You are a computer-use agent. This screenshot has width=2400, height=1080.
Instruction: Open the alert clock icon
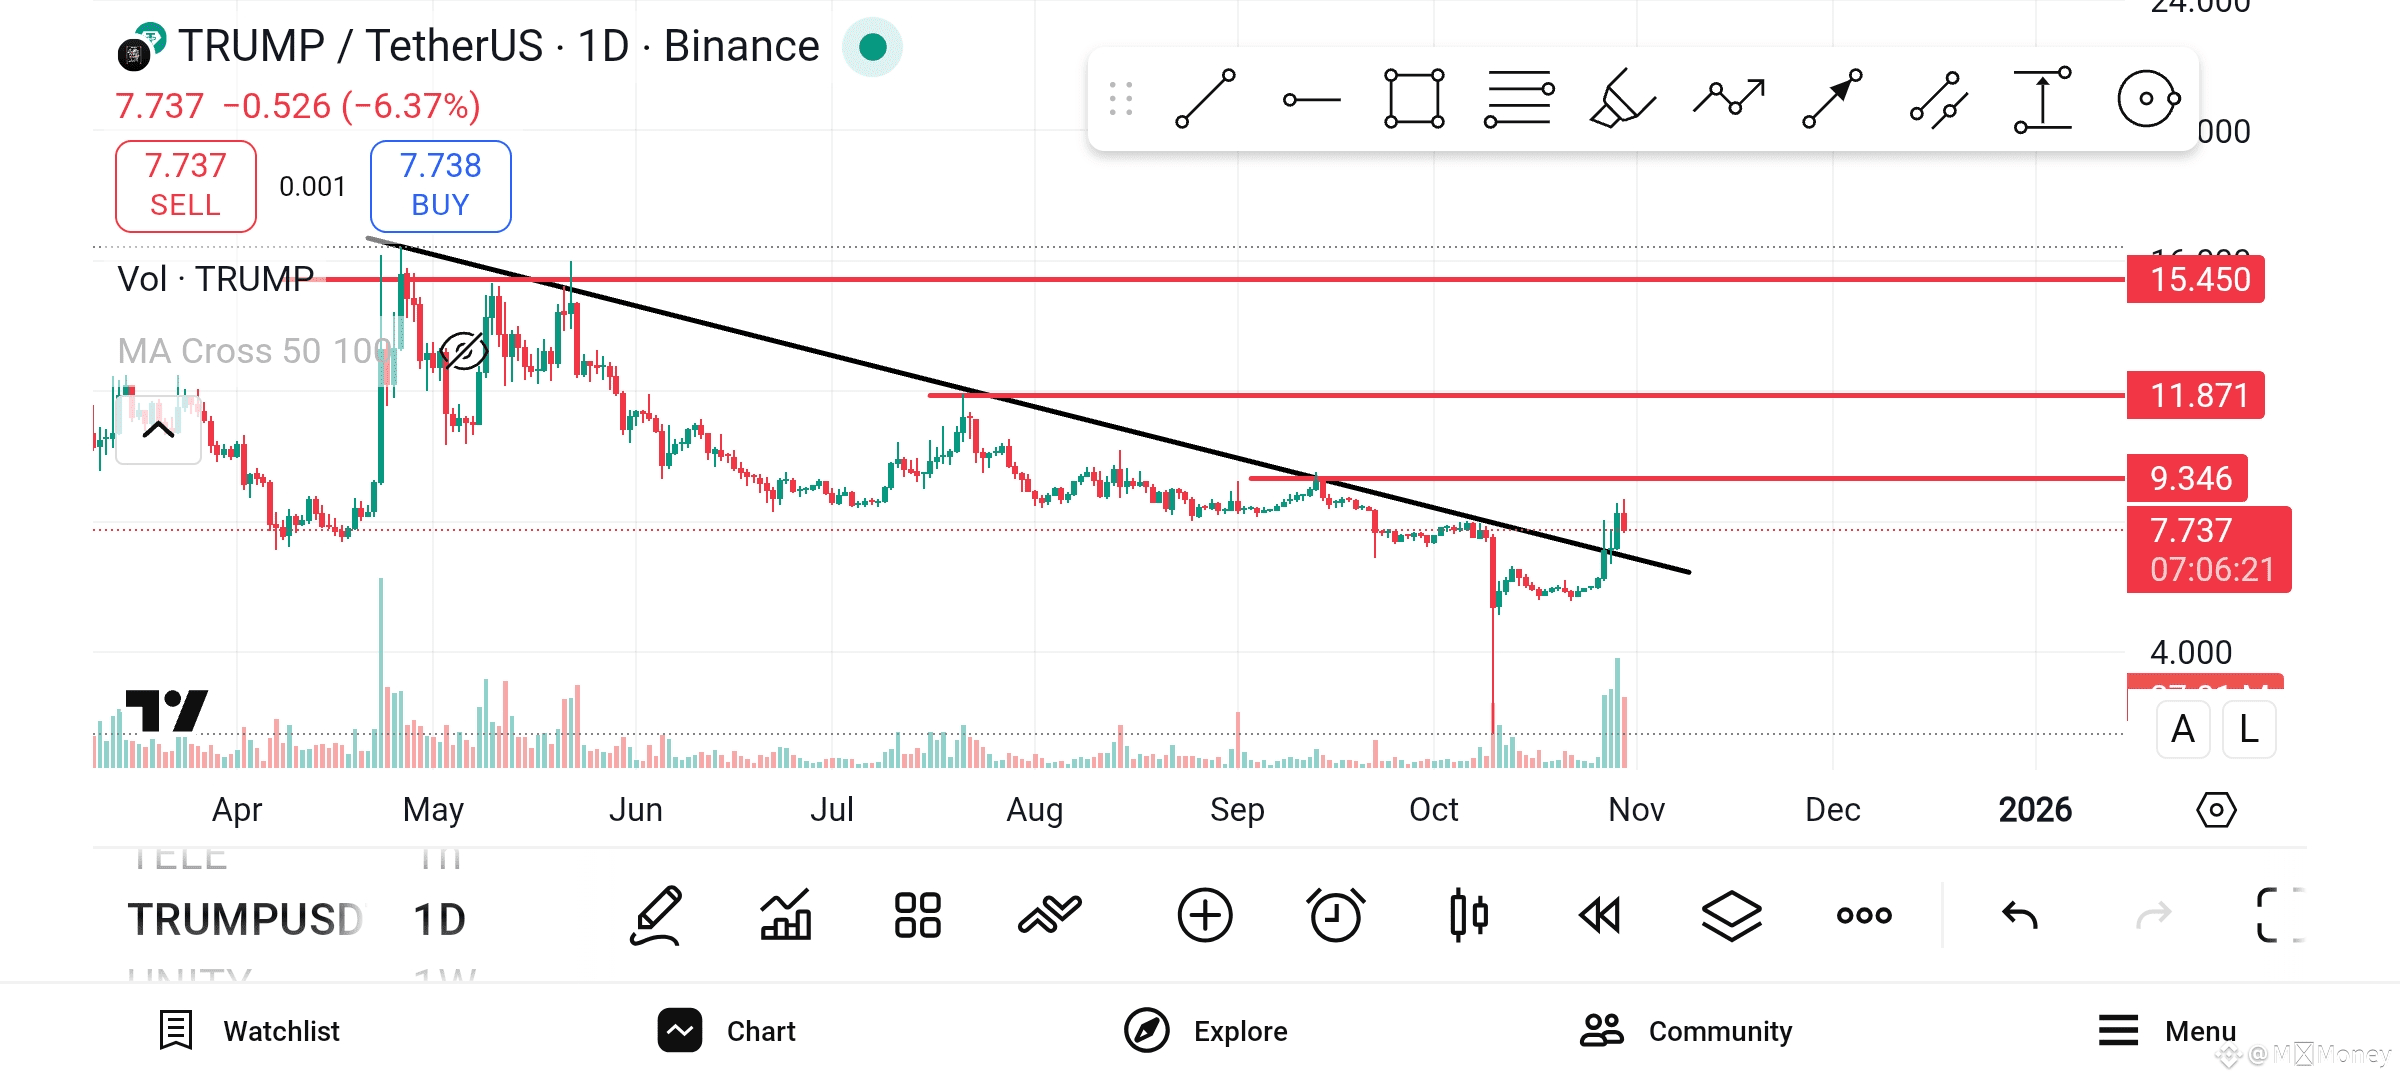[x=1335, y=915]
